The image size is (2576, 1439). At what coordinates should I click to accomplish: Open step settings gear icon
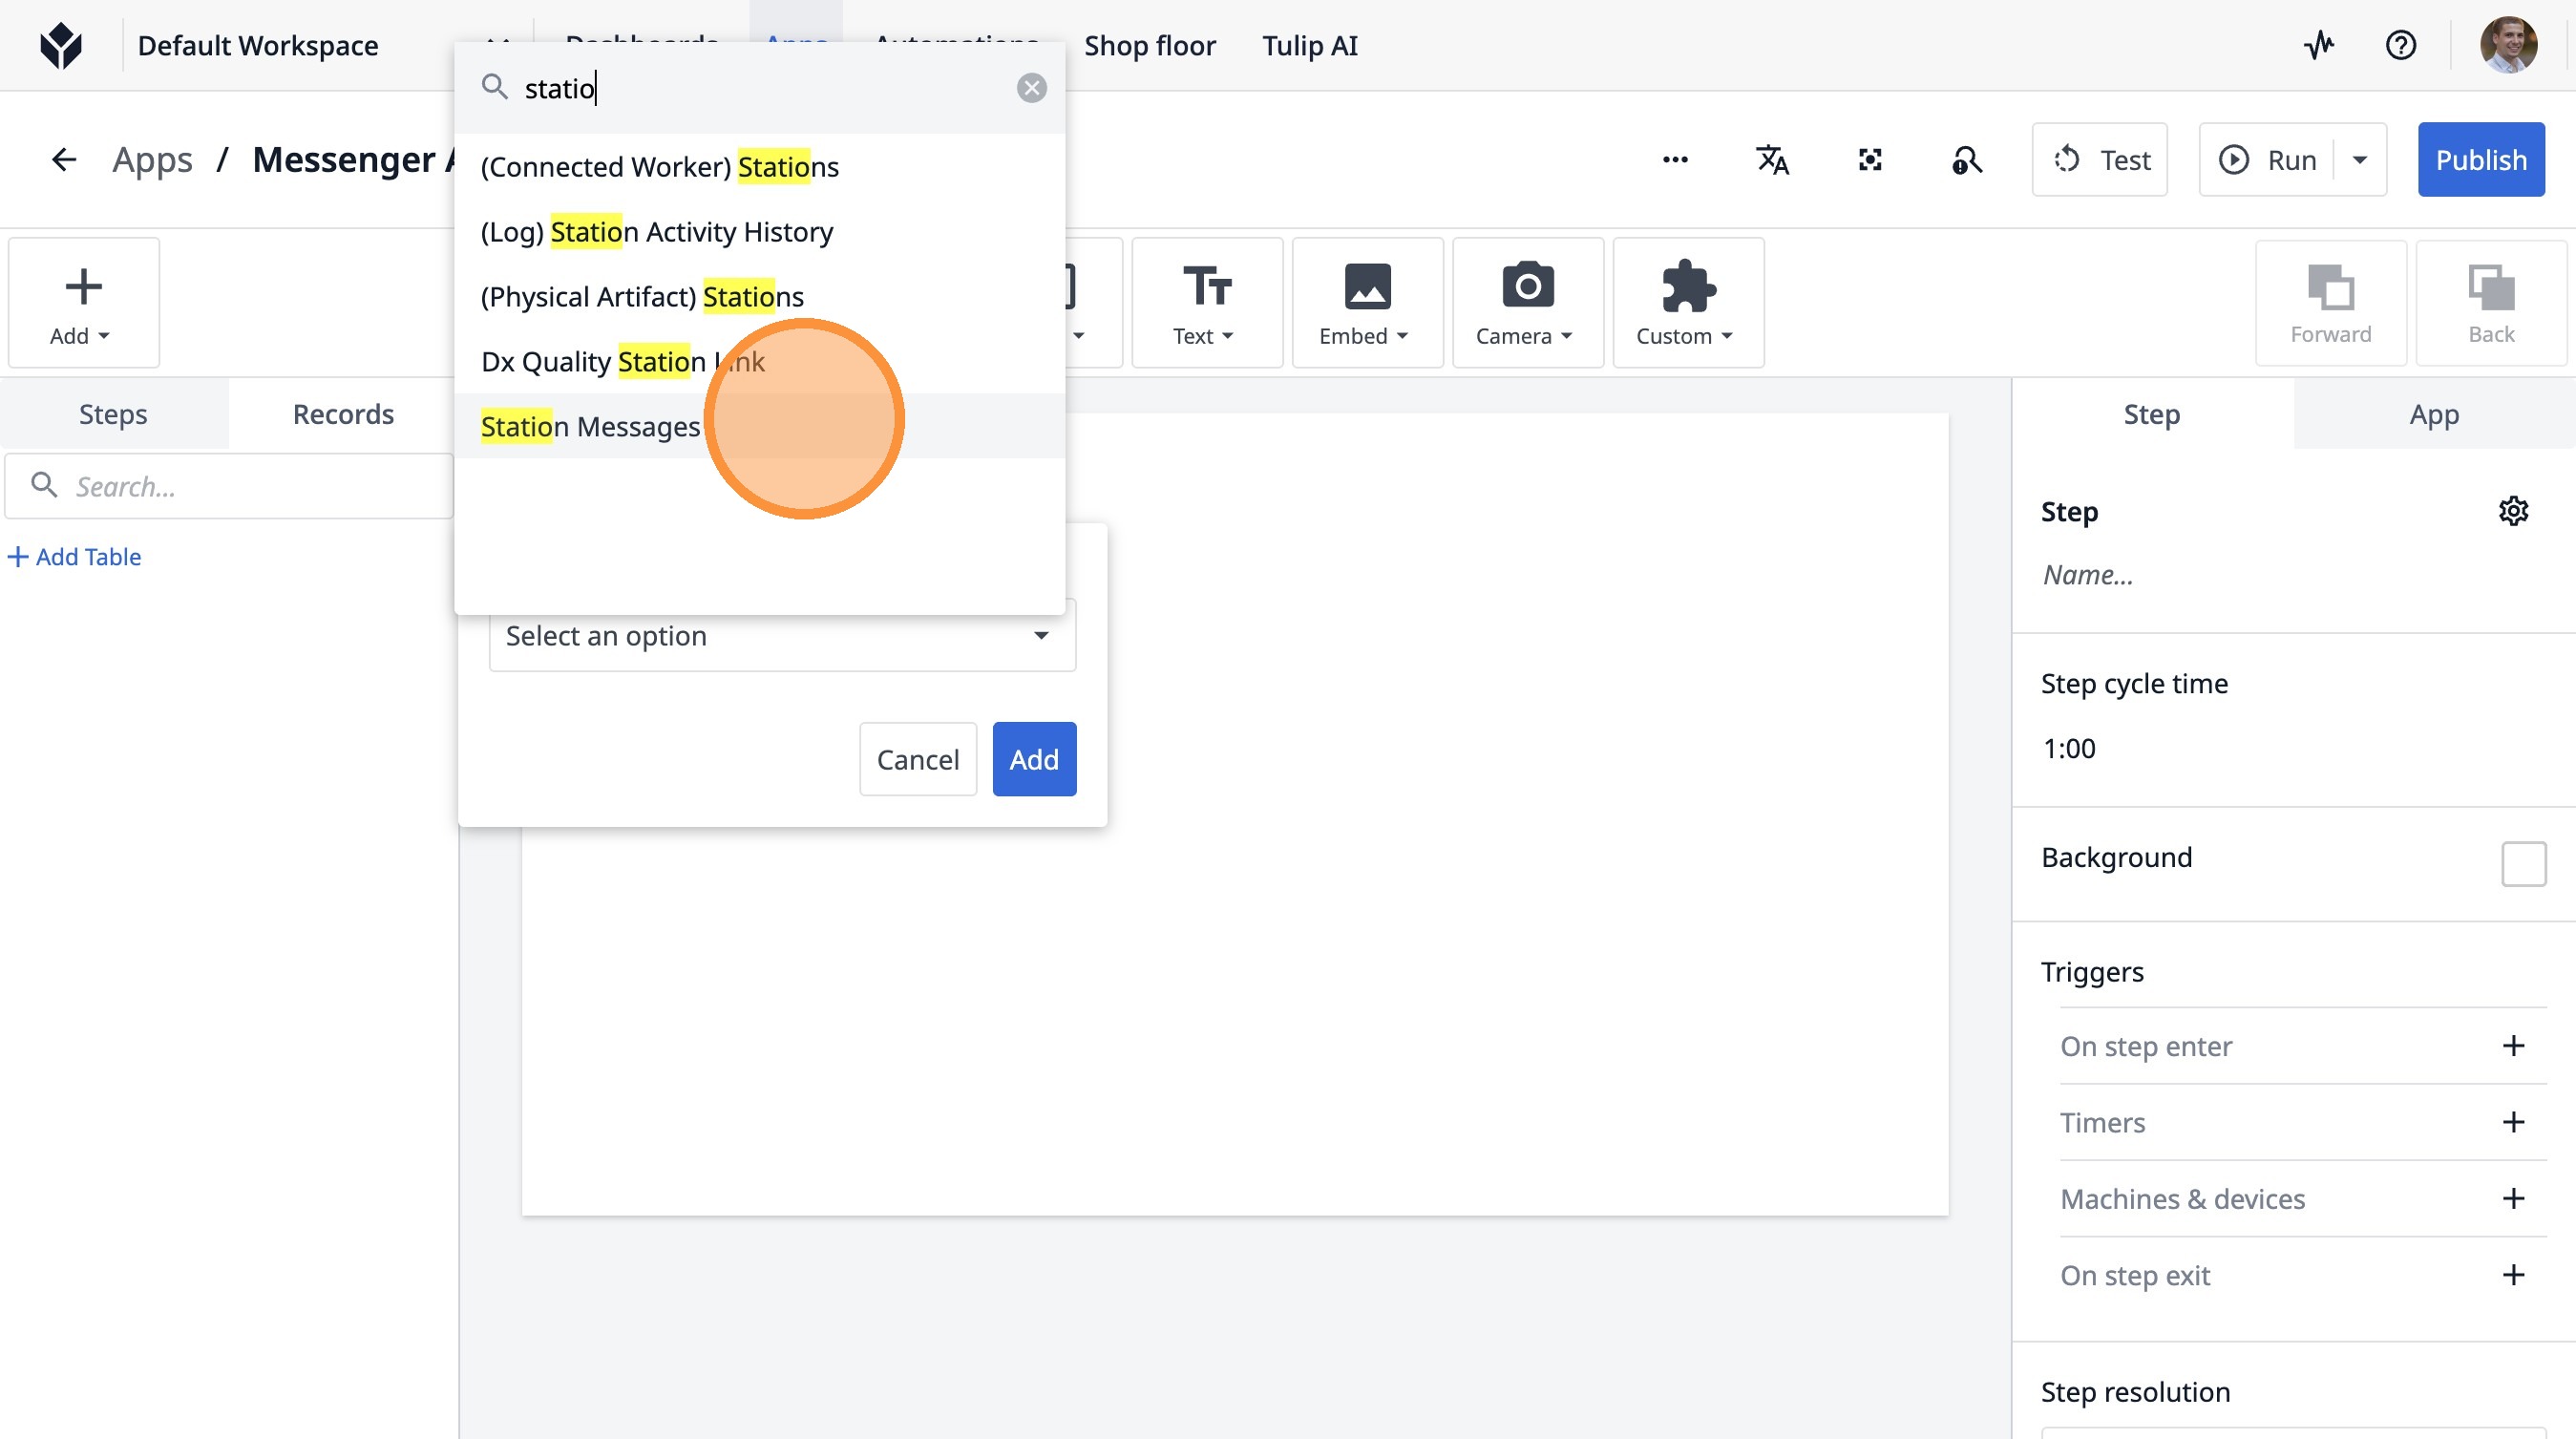tap(2513, 511)
